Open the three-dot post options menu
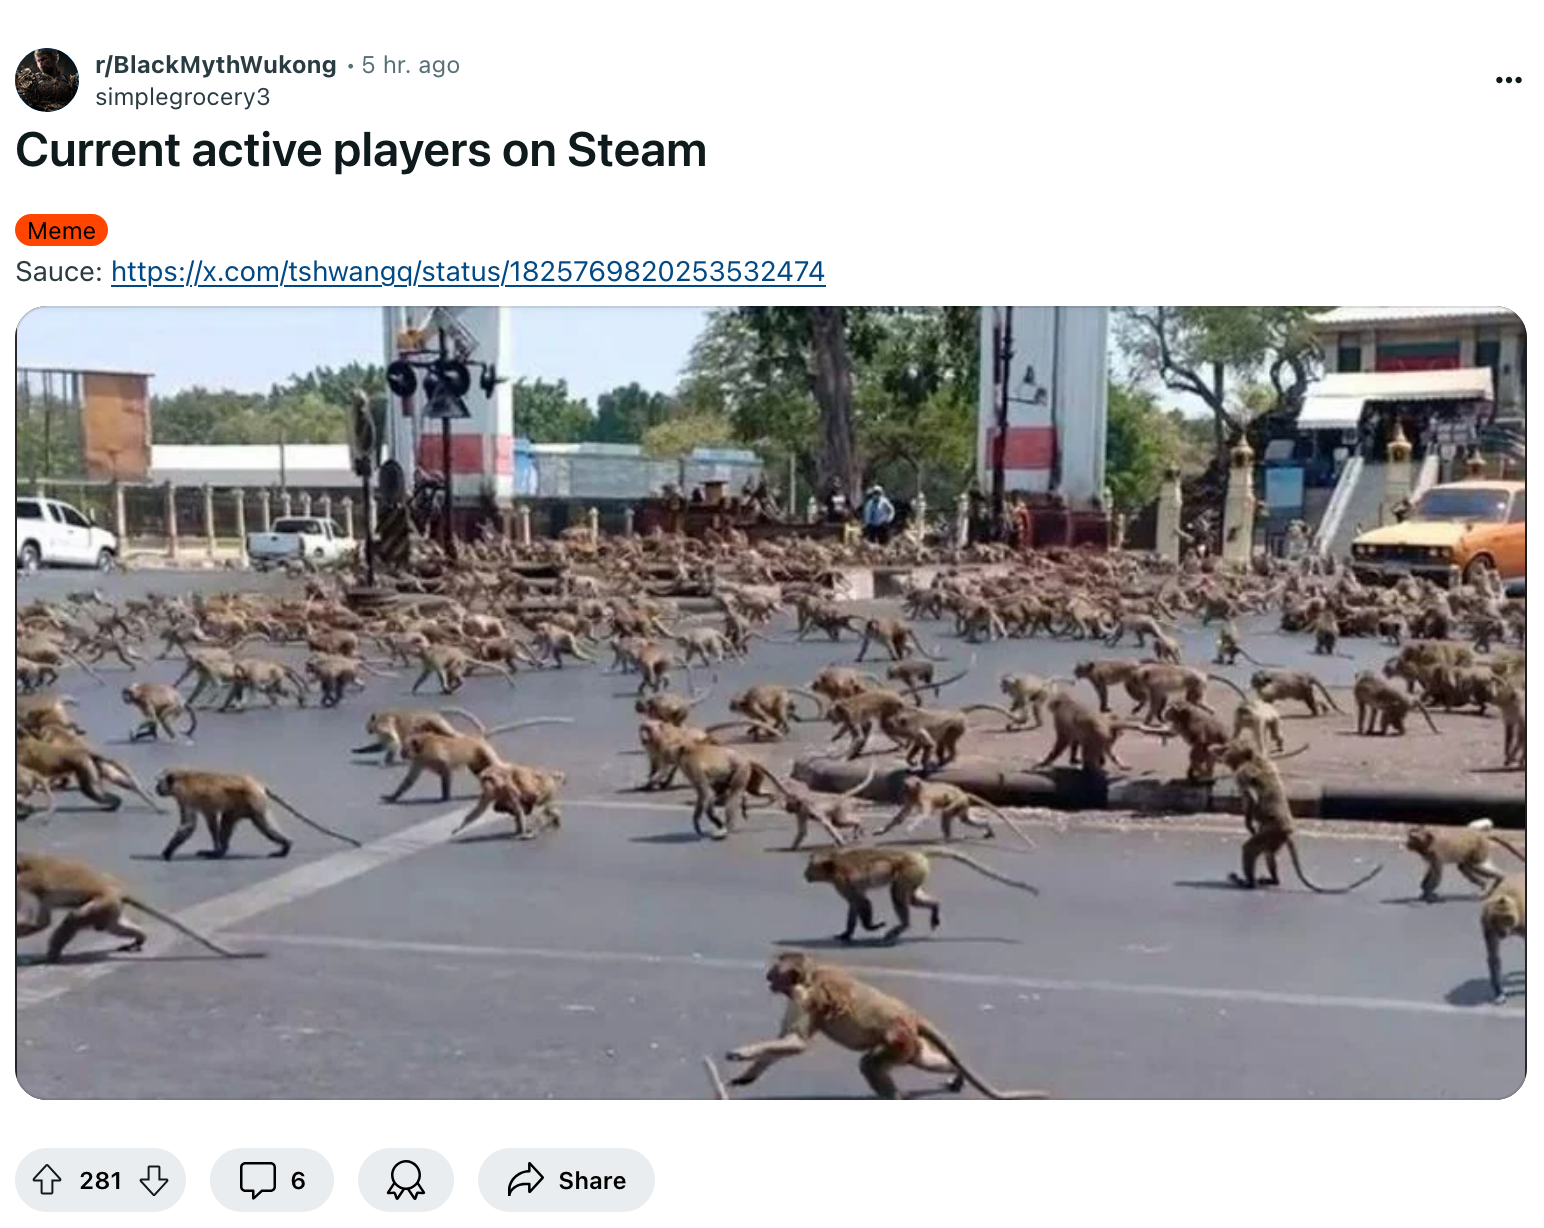Image resolution: width=1544 pixels, height=1228 pixels. [1508, 80]
